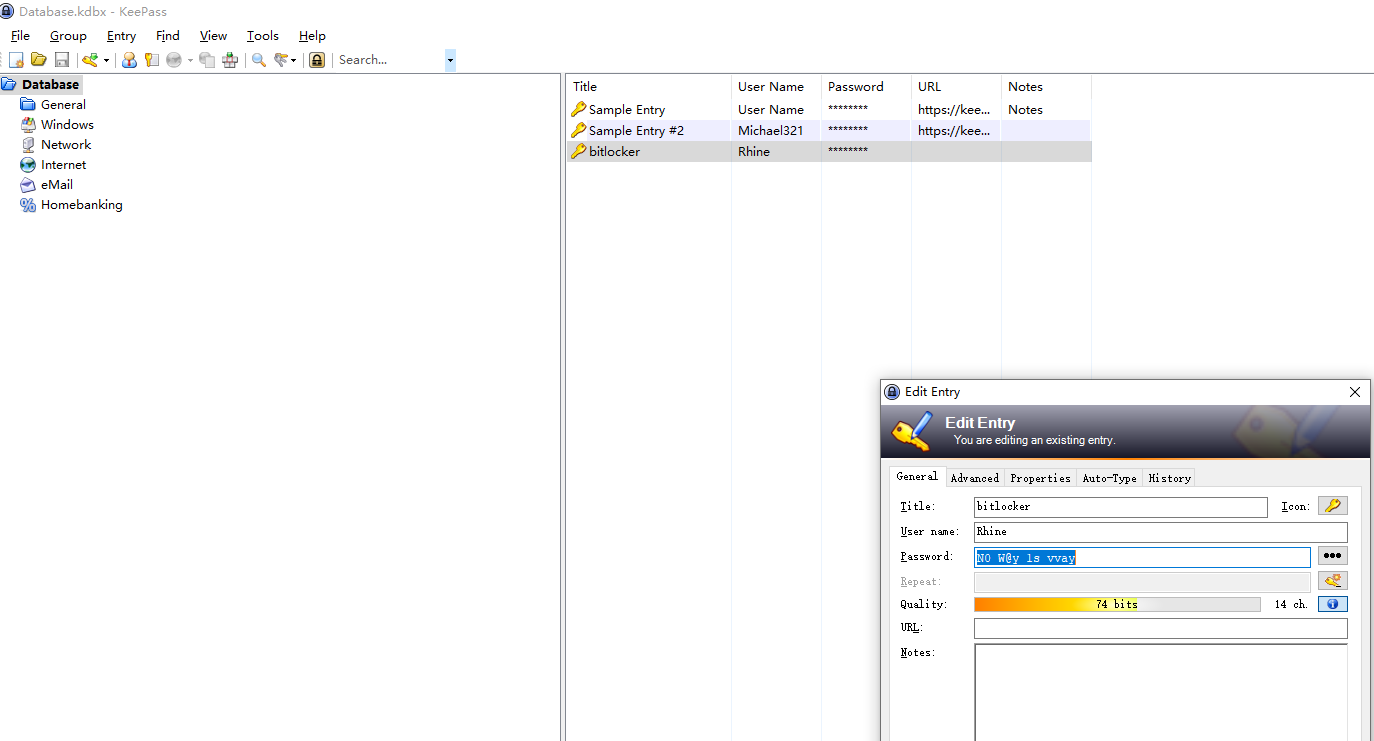Click the New database toolbar icon
The image size is (1374, 741).
(x=17, y=60)
